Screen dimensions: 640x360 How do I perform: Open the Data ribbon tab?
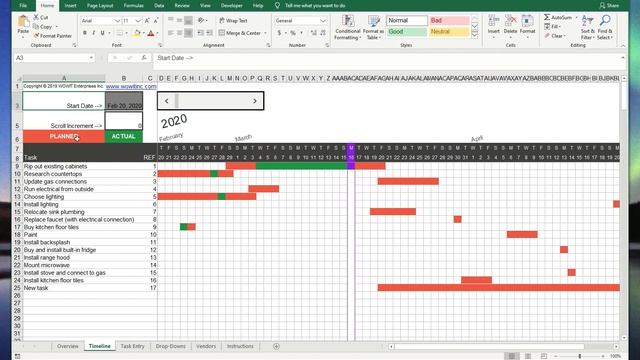click(x=159, y=6)
